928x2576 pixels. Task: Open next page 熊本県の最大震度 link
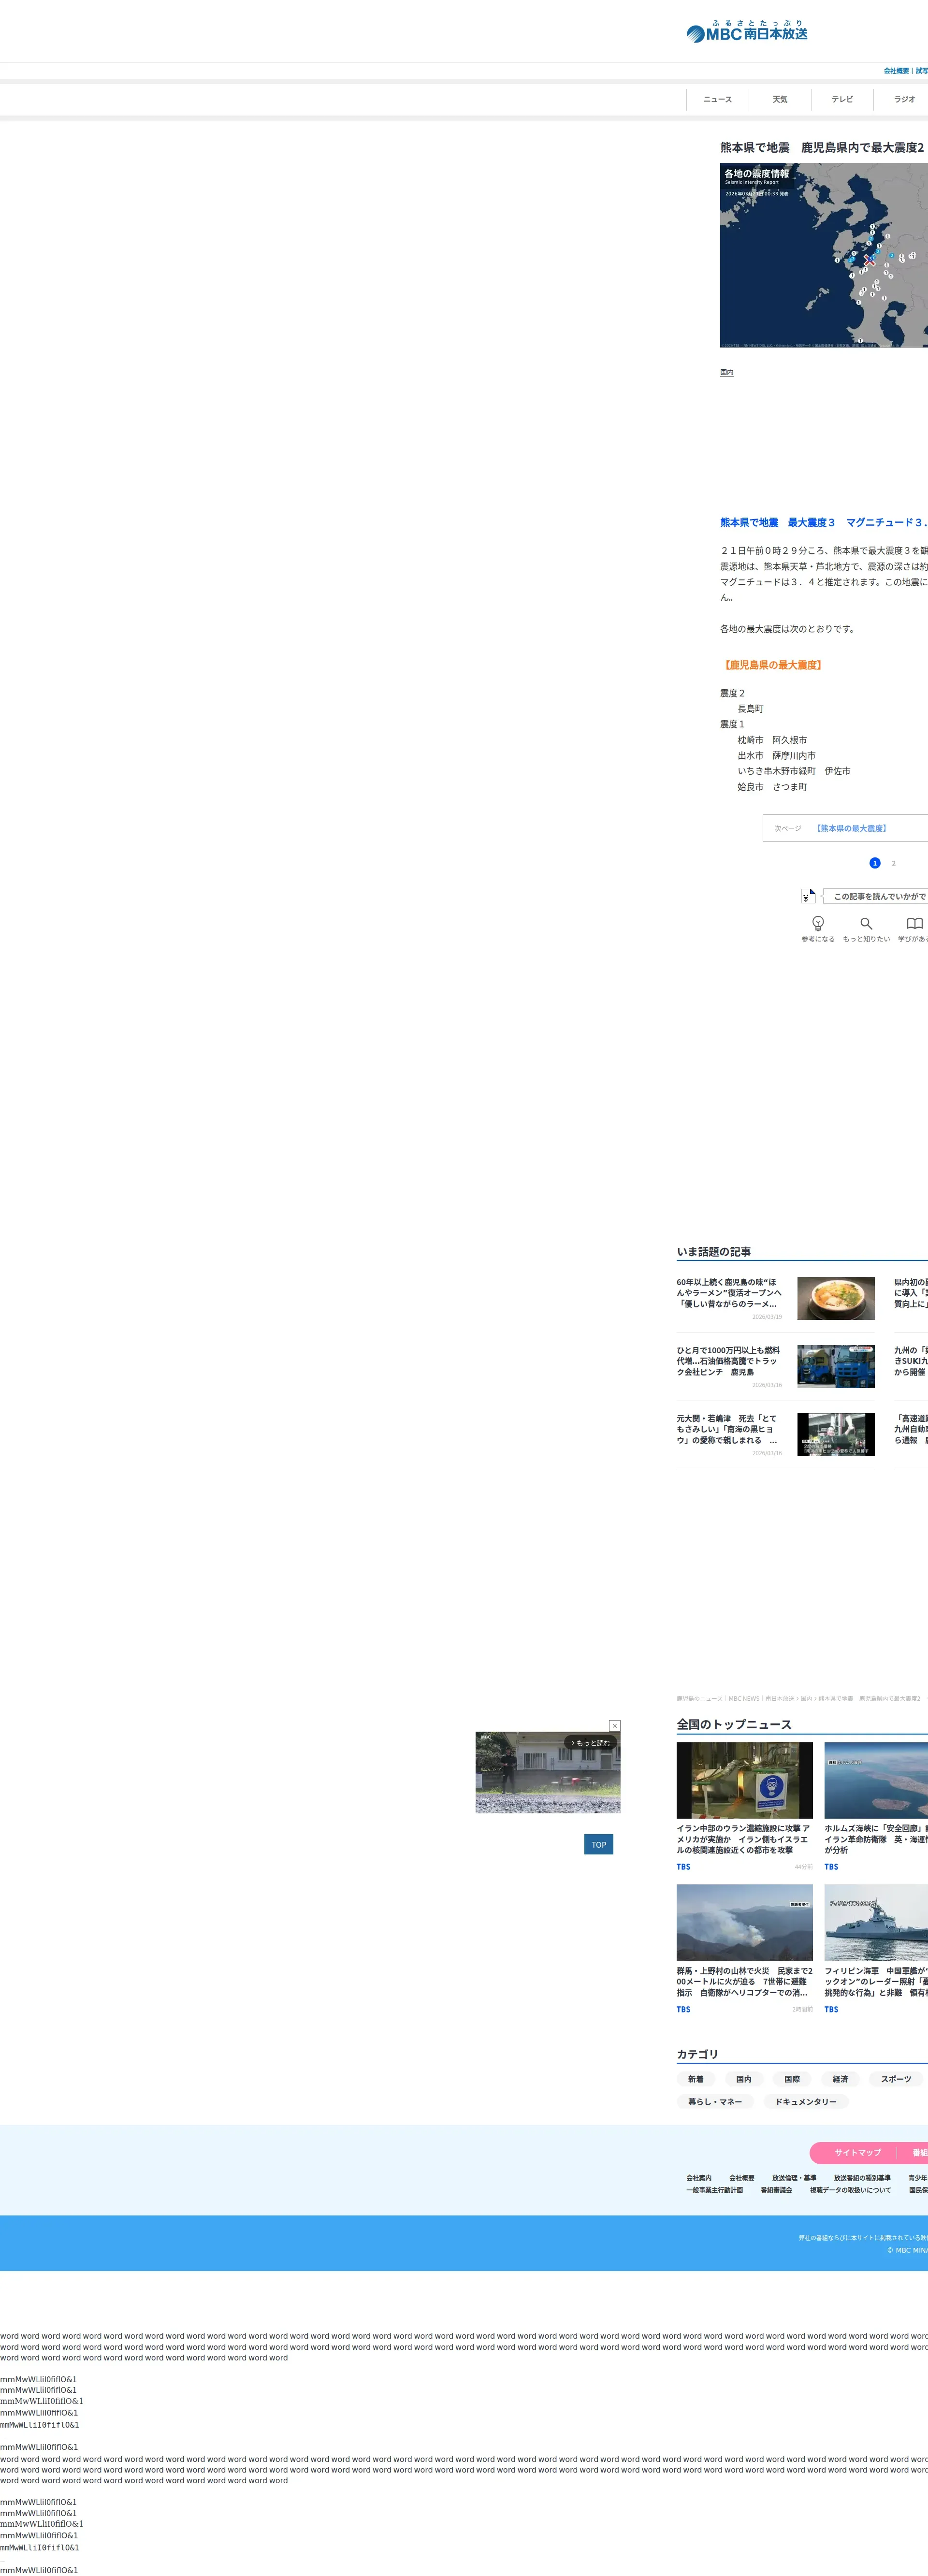click(x=850, y=828)
